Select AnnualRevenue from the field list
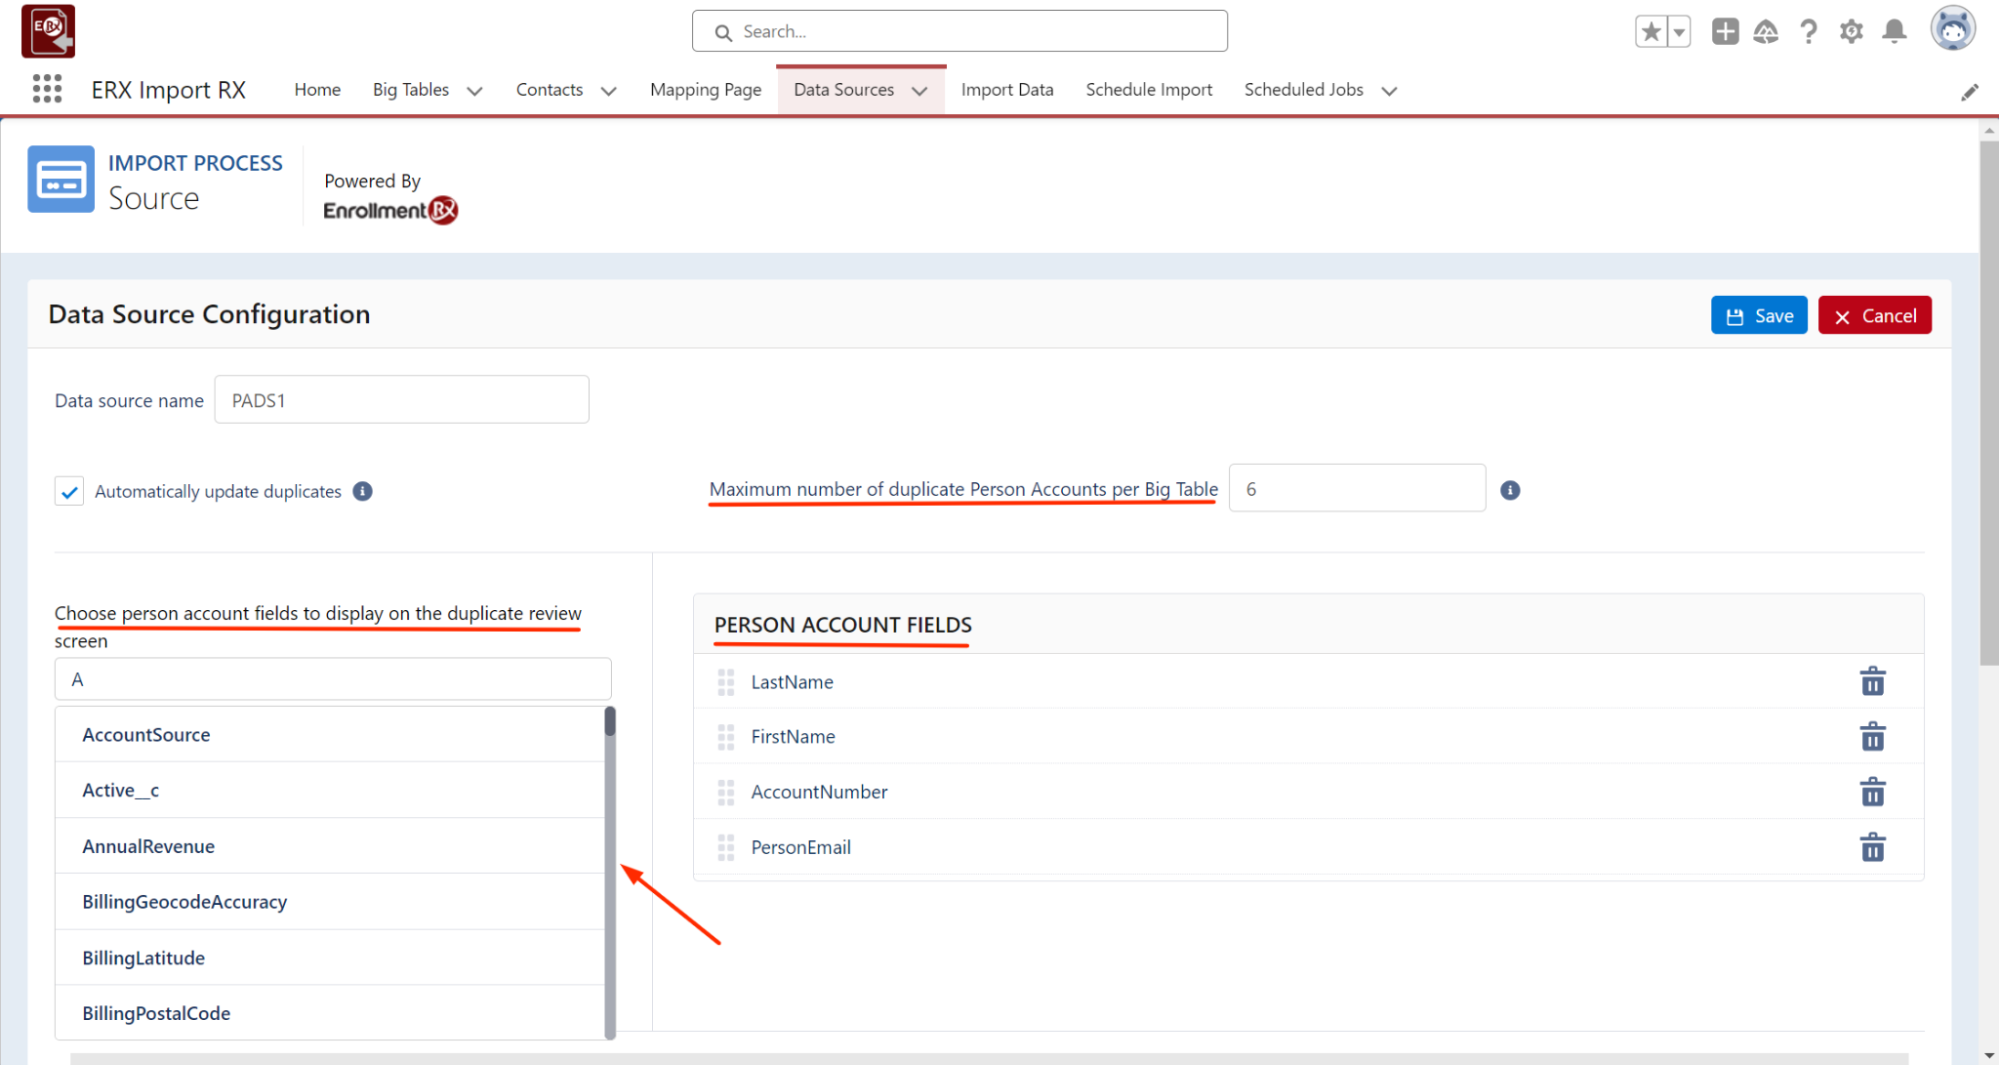The height and width of the screenshot is (1065, 1999). pos(149,846)
